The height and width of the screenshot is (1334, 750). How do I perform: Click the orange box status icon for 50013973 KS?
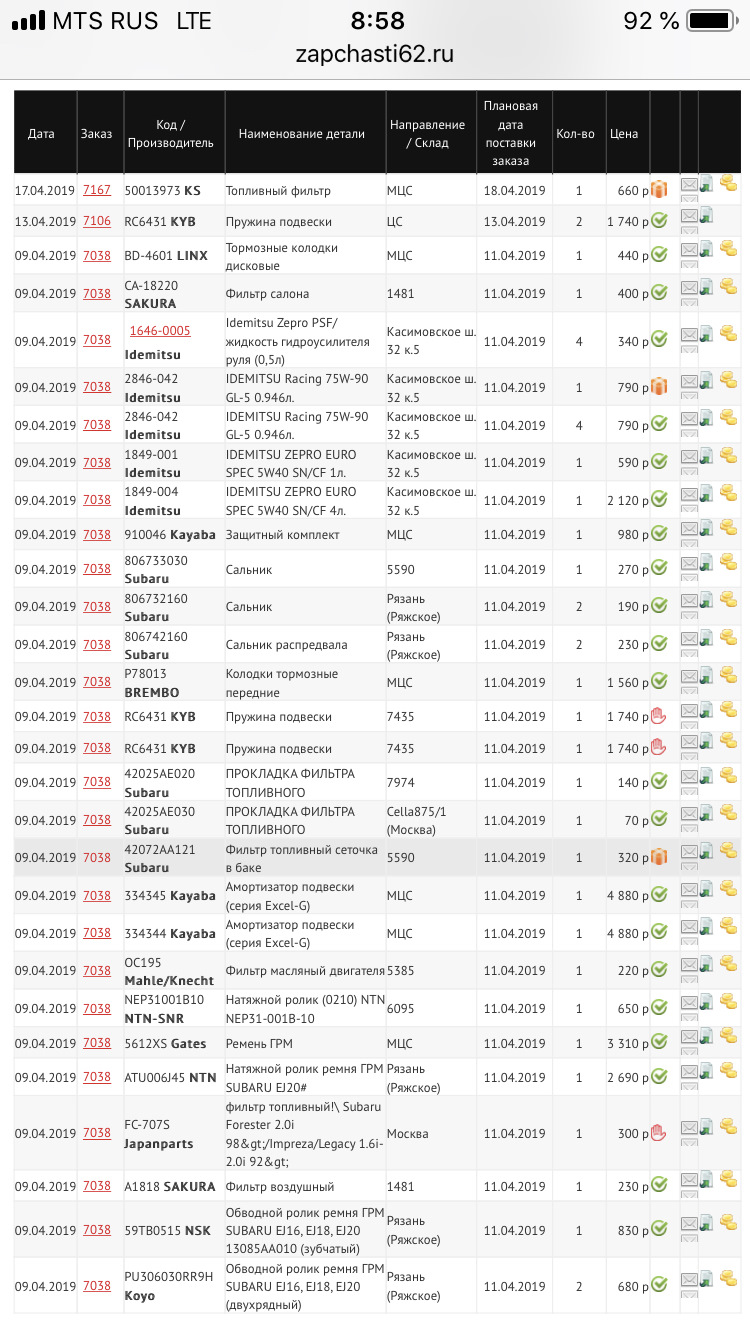(659, 190)
